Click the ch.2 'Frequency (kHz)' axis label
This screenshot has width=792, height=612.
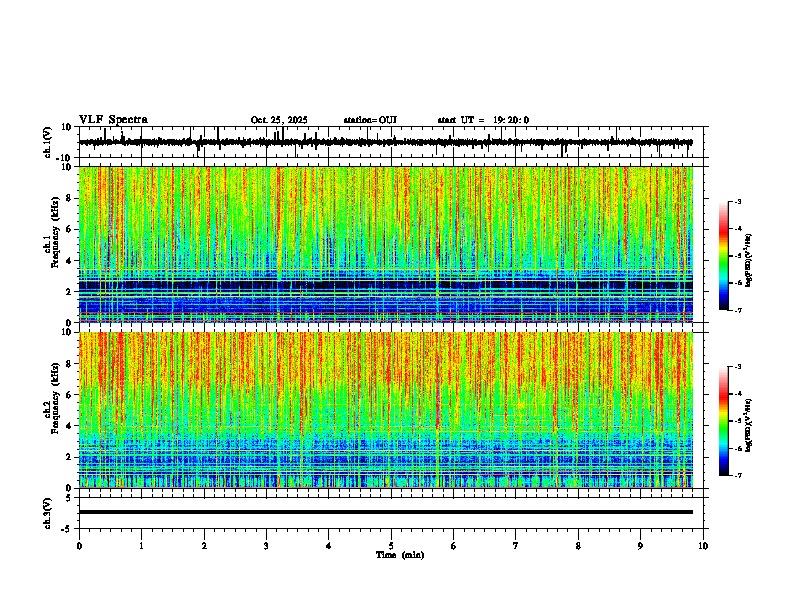point(55,398)
